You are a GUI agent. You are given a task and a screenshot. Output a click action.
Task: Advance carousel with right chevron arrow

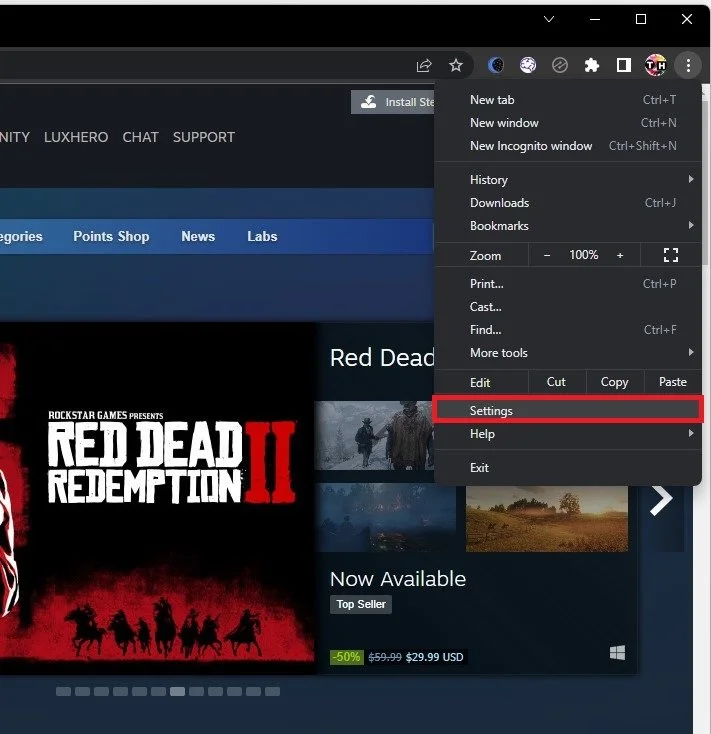coord(661,500)
